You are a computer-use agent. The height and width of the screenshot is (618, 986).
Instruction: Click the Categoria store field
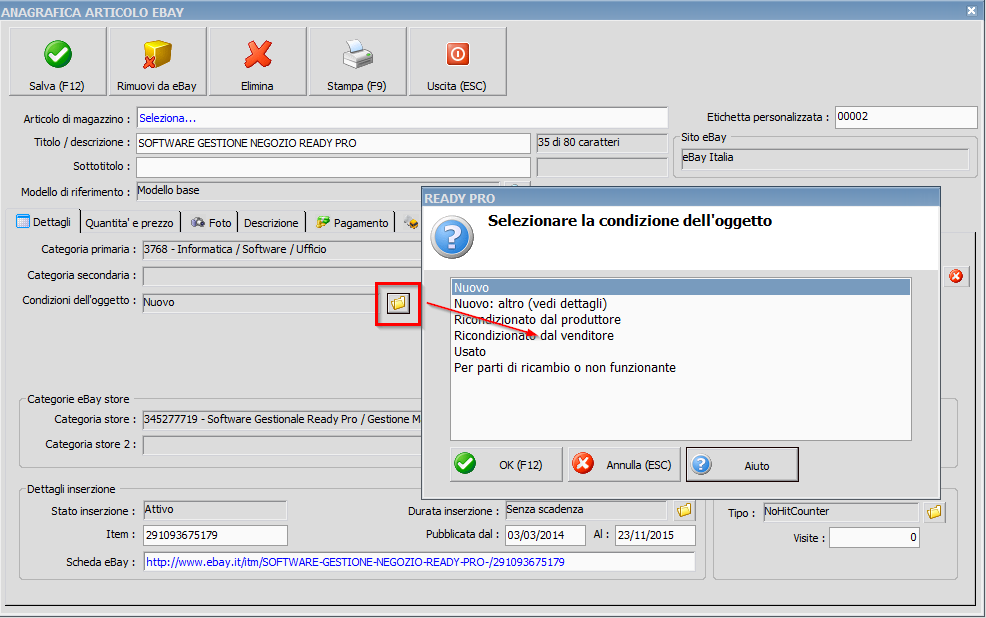pos(282,419)
